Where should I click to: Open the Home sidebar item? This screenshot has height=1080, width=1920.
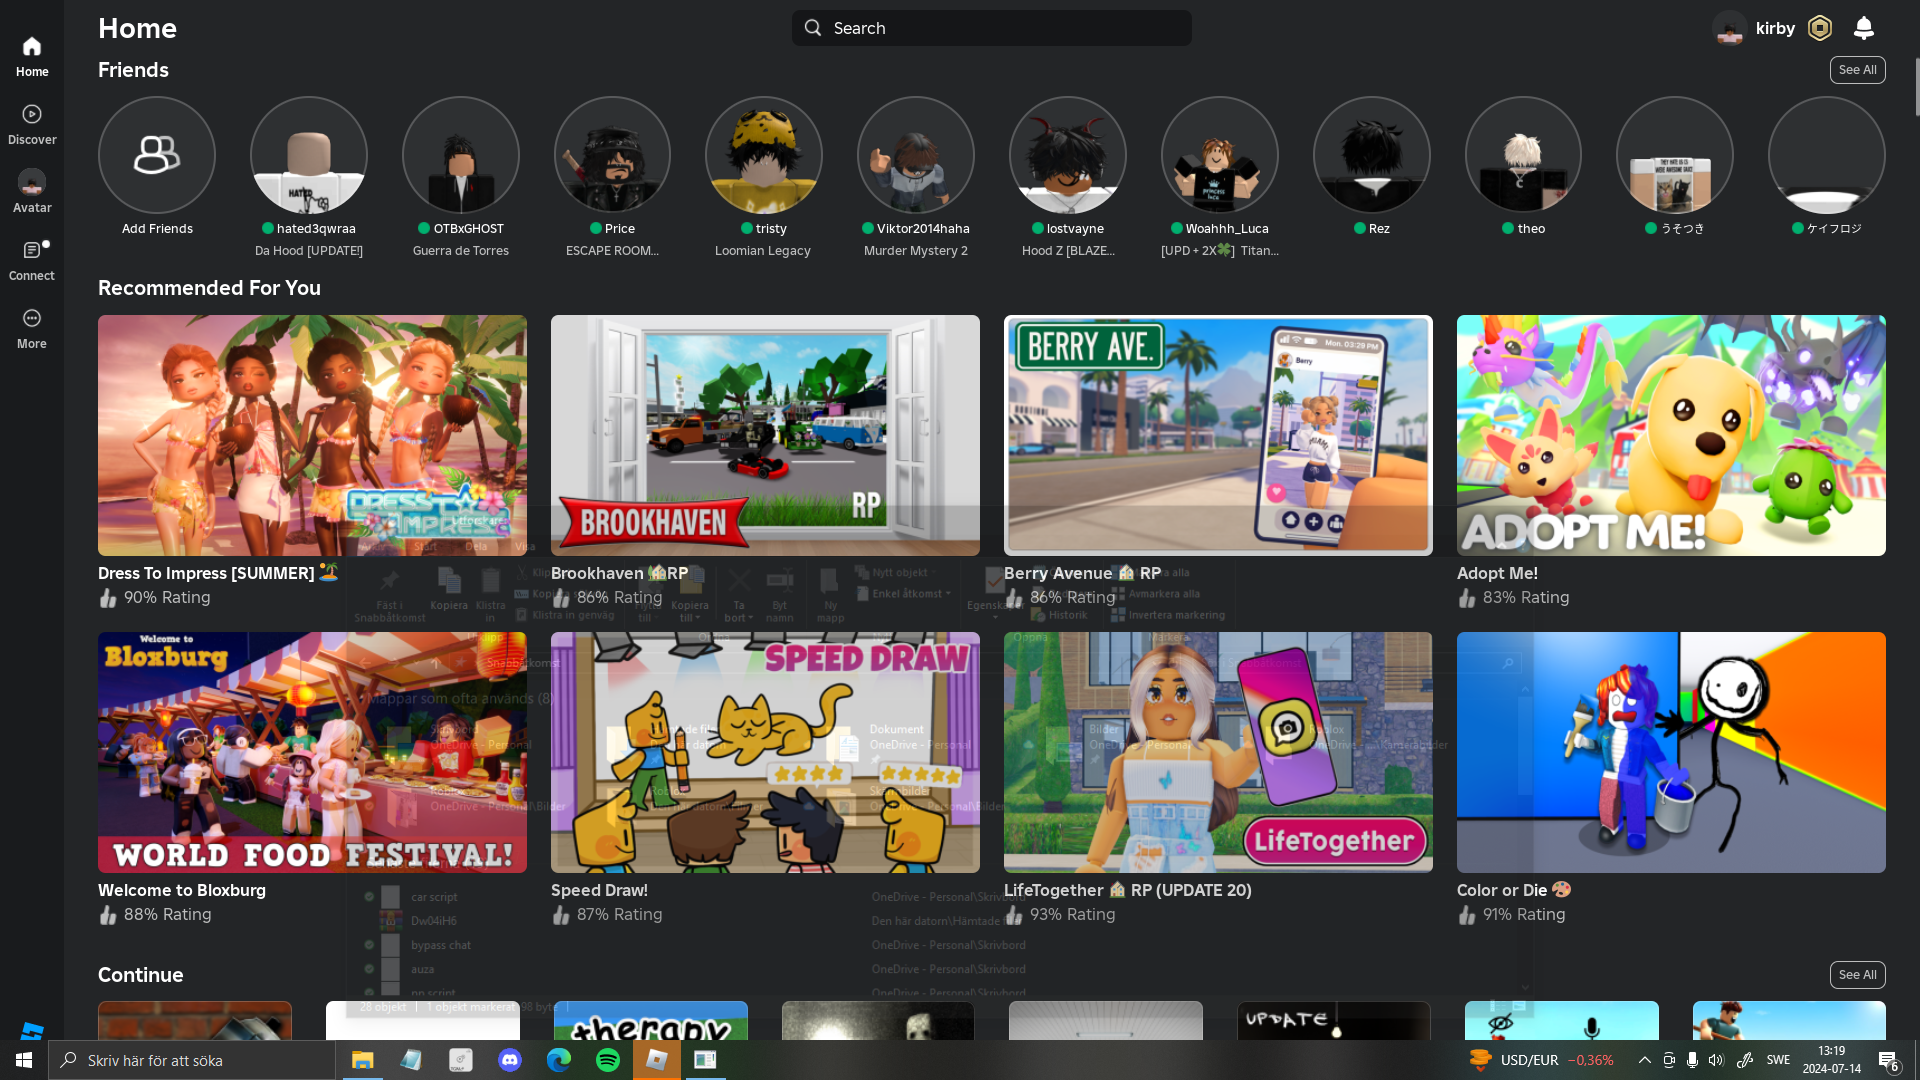(x=32, y=57)
